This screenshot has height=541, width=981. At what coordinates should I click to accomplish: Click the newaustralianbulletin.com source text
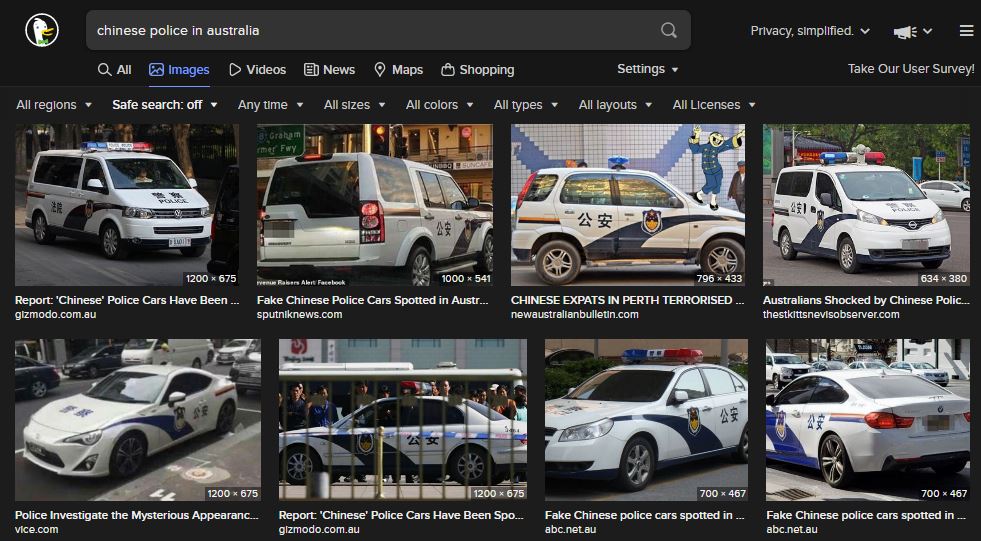point(574,314)
